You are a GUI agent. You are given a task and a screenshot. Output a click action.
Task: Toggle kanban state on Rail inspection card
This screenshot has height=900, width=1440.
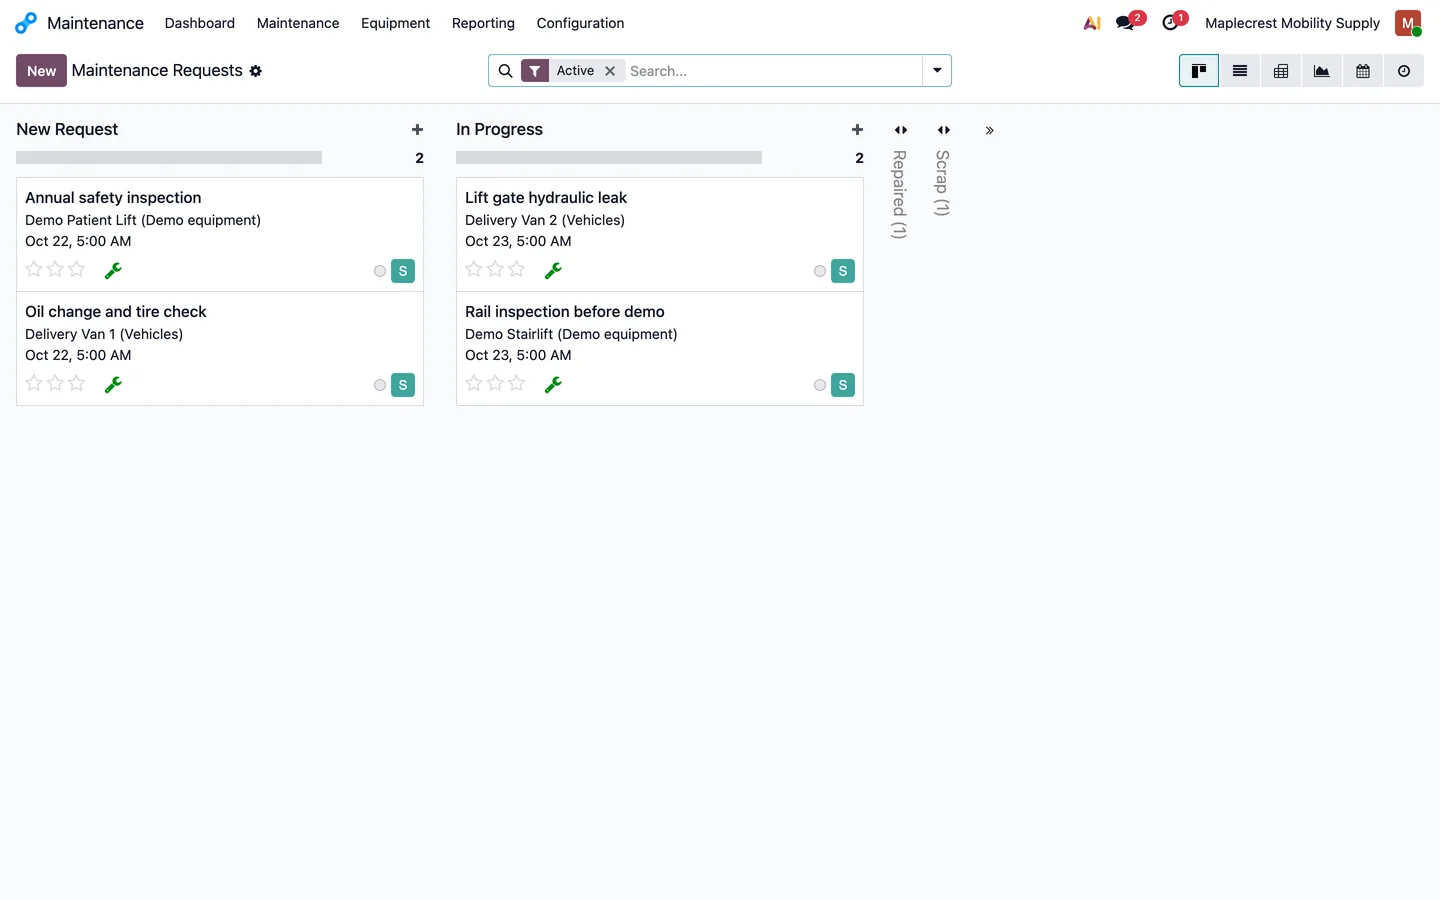pos(820,385)
